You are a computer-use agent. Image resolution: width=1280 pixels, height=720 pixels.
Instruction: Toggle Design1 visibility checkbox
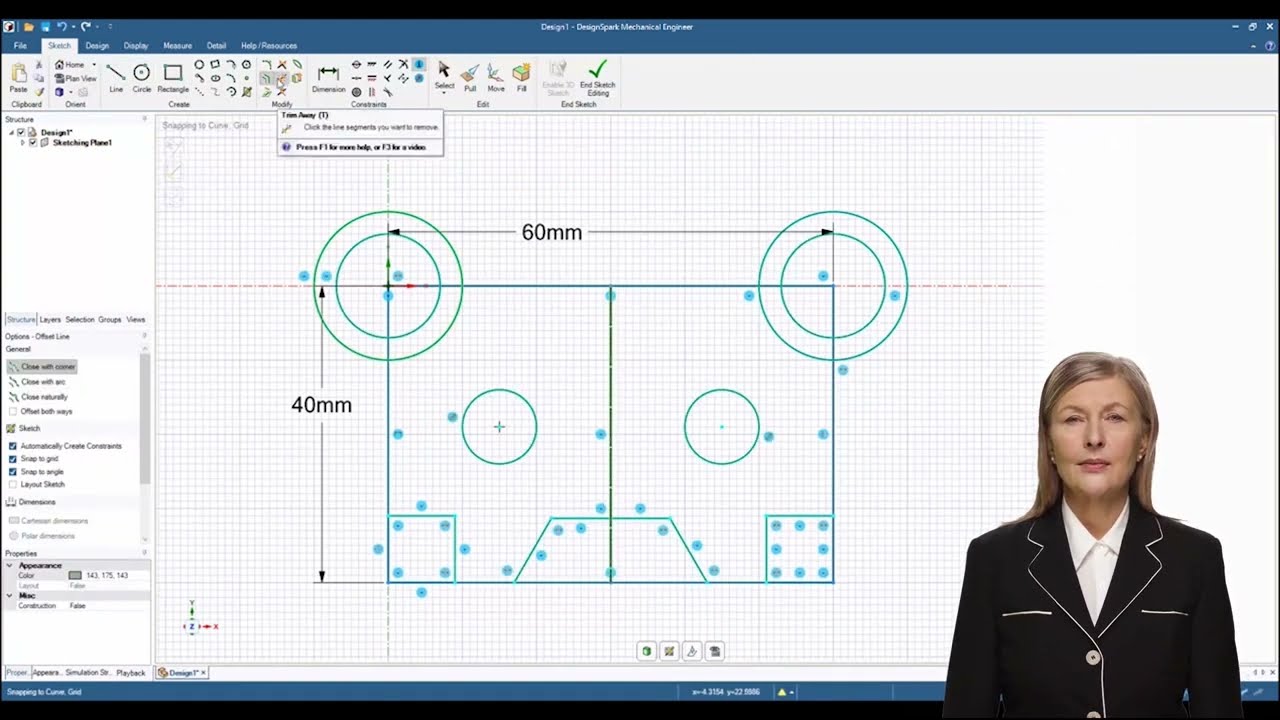click(x=21, y=132)
